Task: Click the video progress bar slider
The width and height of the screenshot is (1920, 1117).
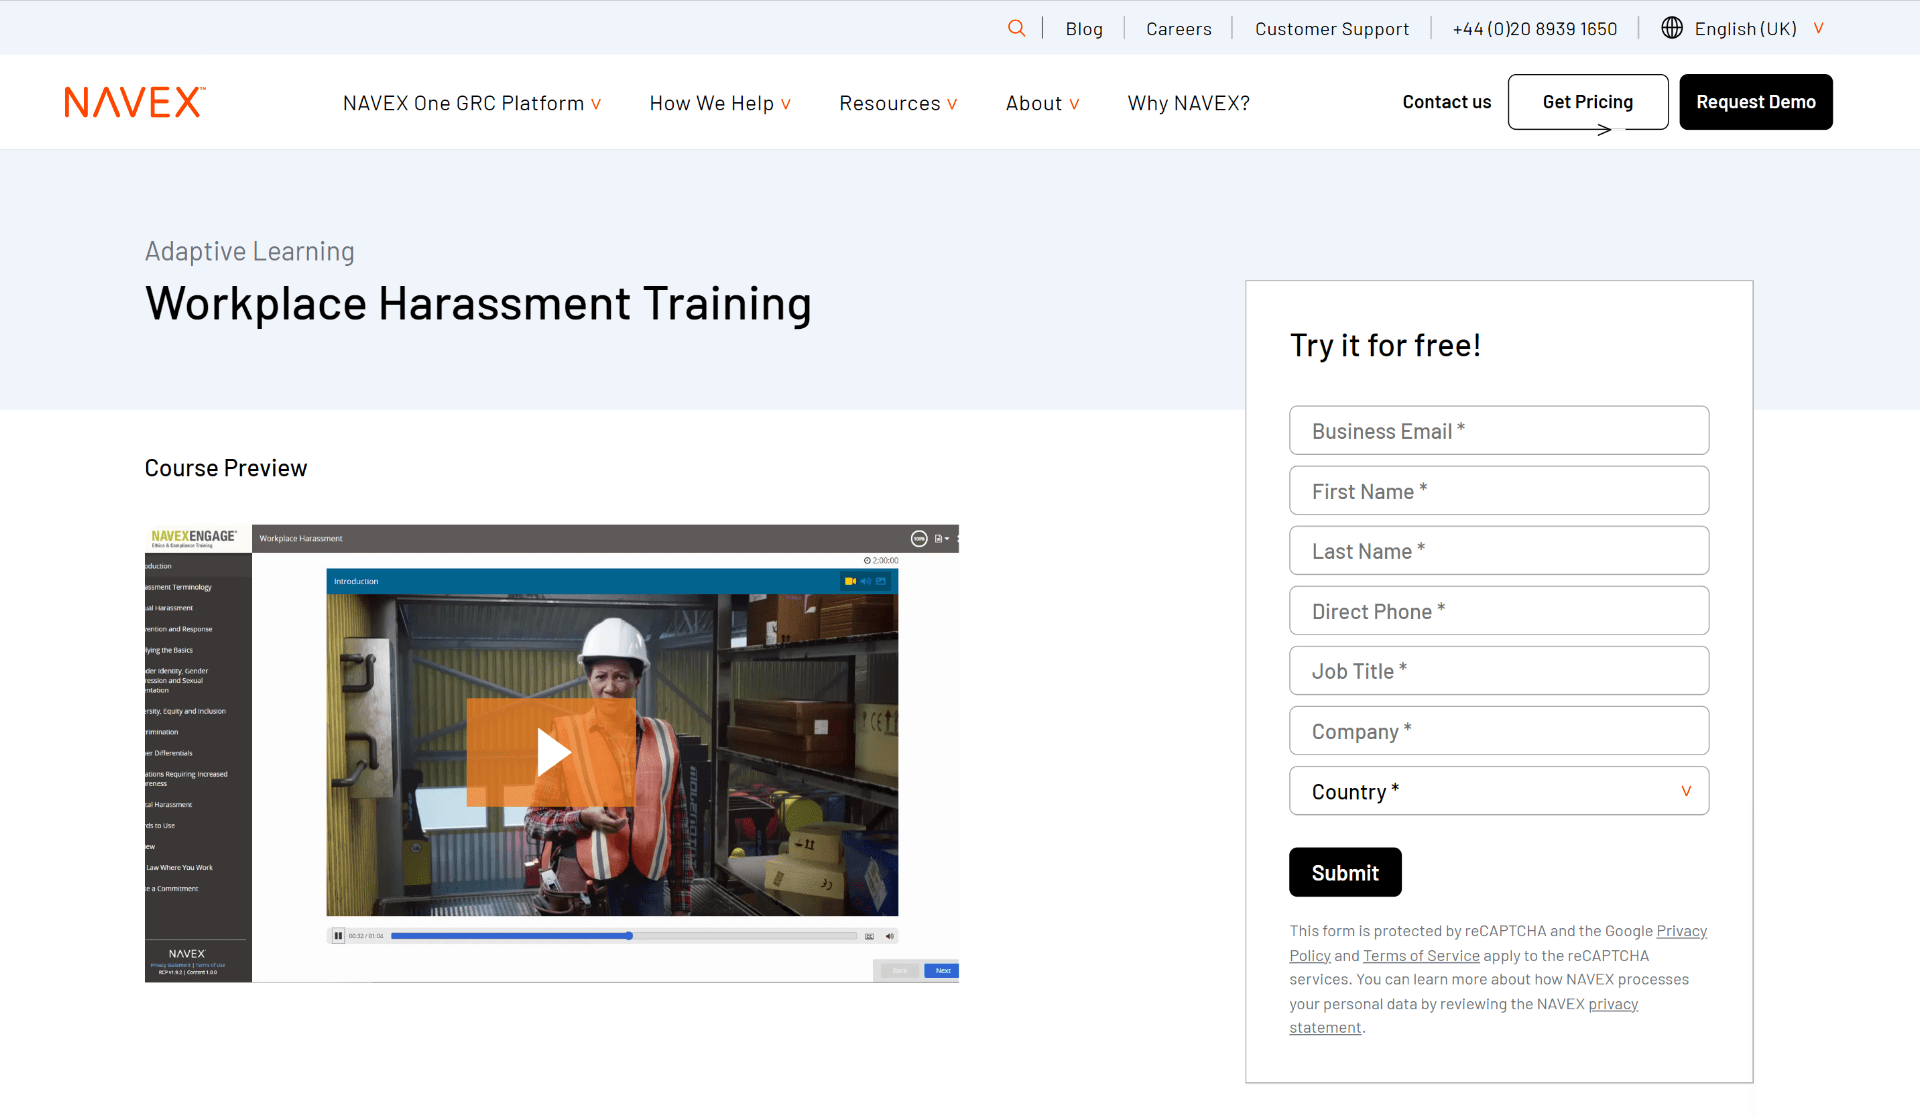Action: click(x=629, y=936)
